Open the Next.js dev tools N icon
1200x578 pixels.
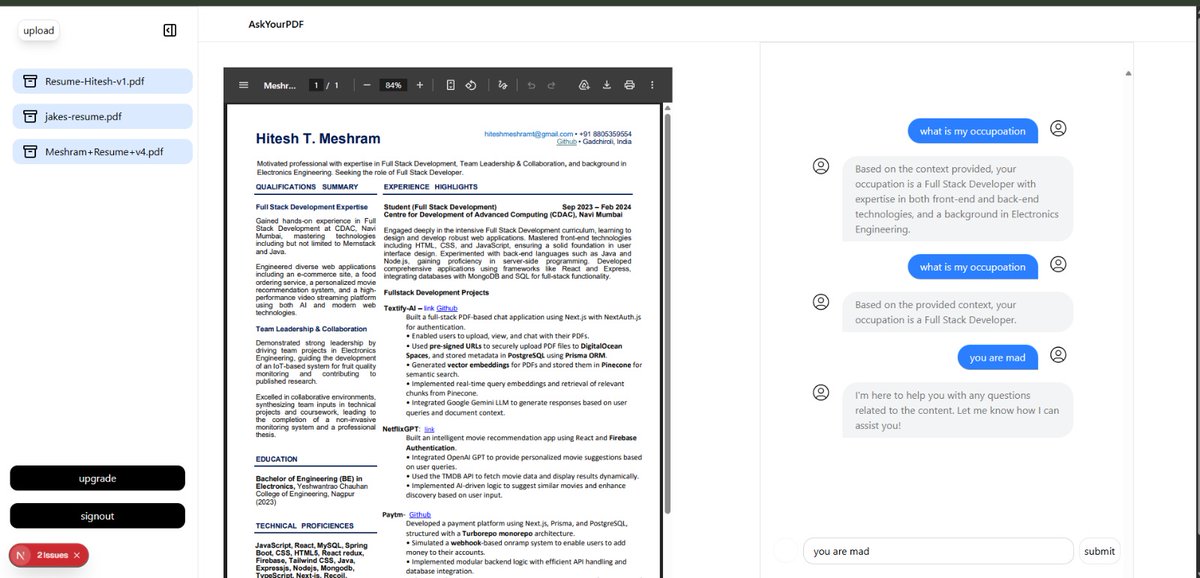21,554
